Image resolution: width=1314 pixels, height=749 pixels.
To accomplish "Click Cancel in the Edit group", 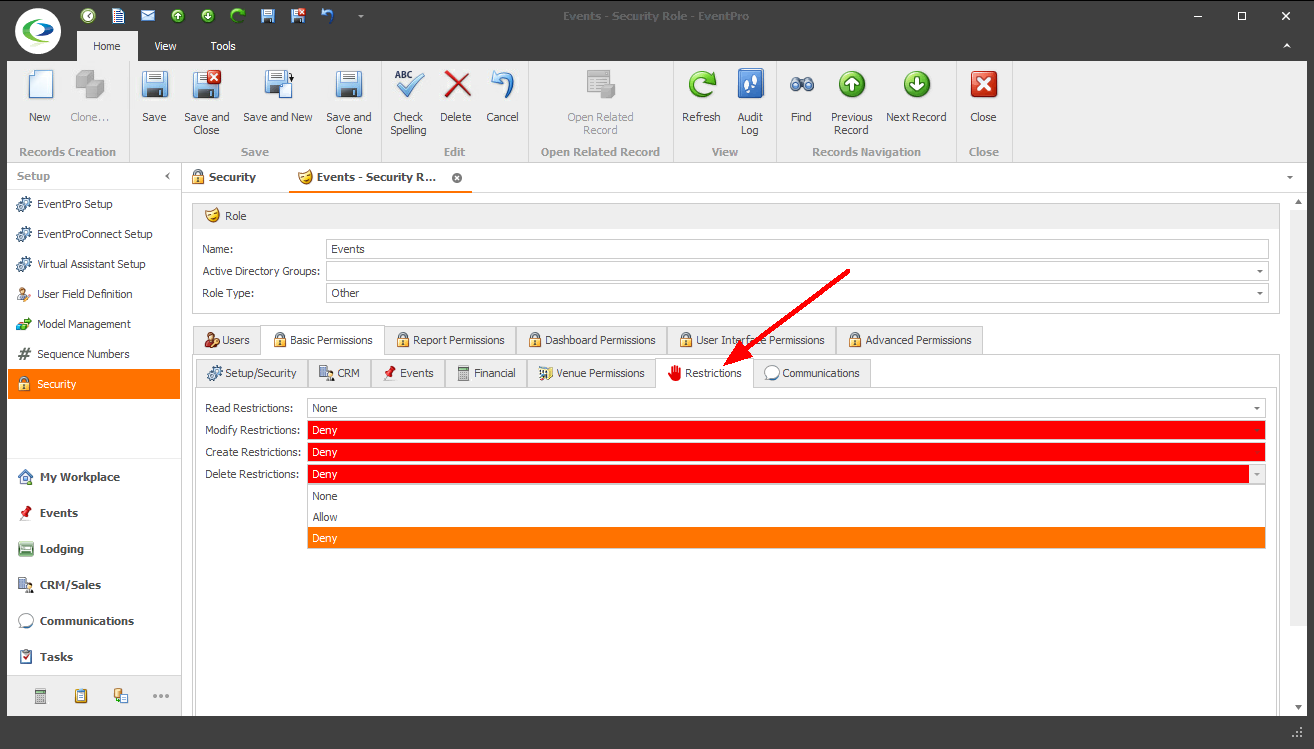I will pos(502,97).
